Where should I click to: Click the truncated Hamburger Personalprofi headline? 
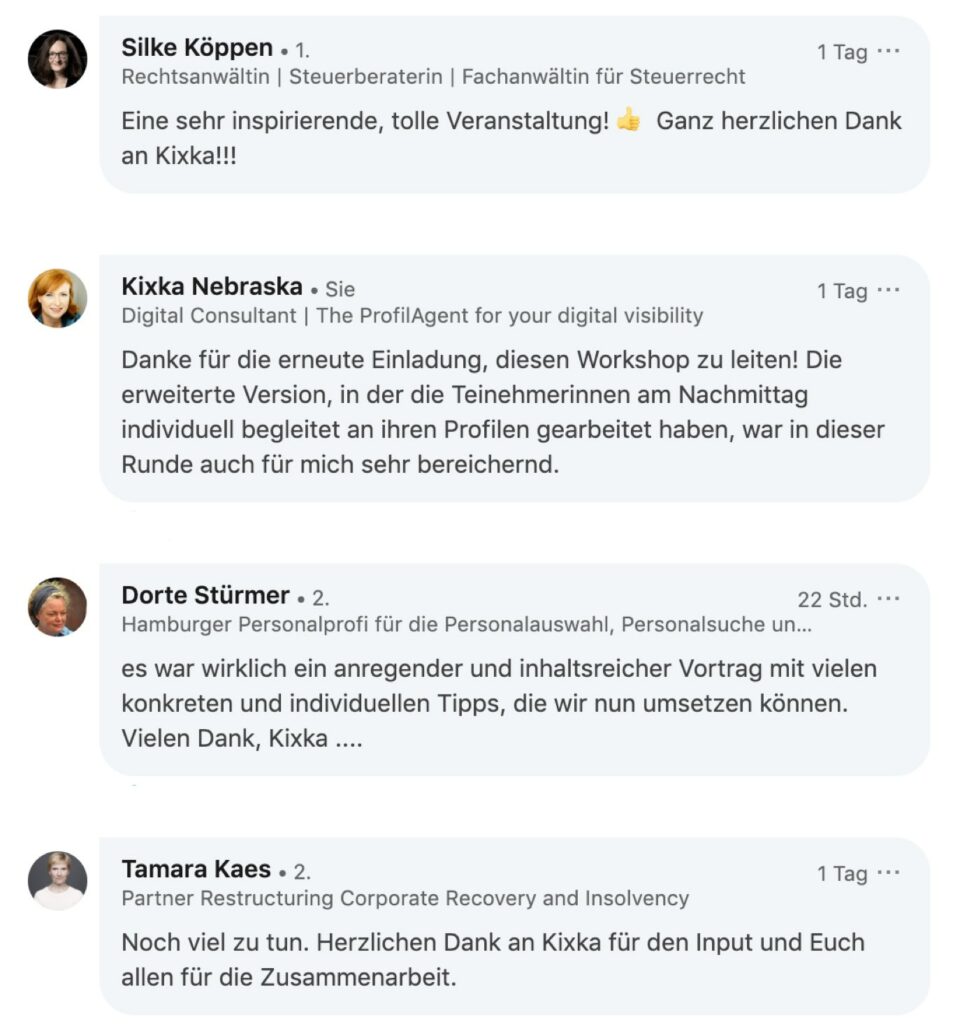[466, 625]
